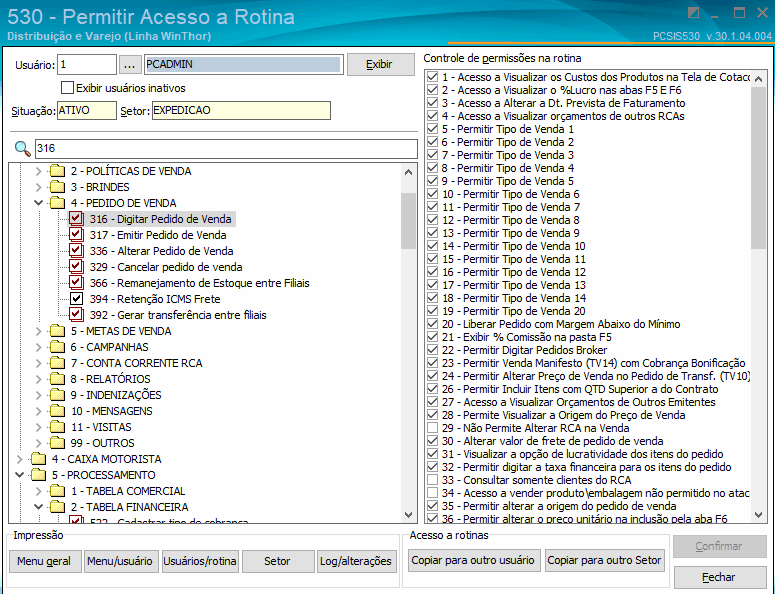Click the Setor print button
Viewport: 775px width, 594px height.
coord(278,561)
